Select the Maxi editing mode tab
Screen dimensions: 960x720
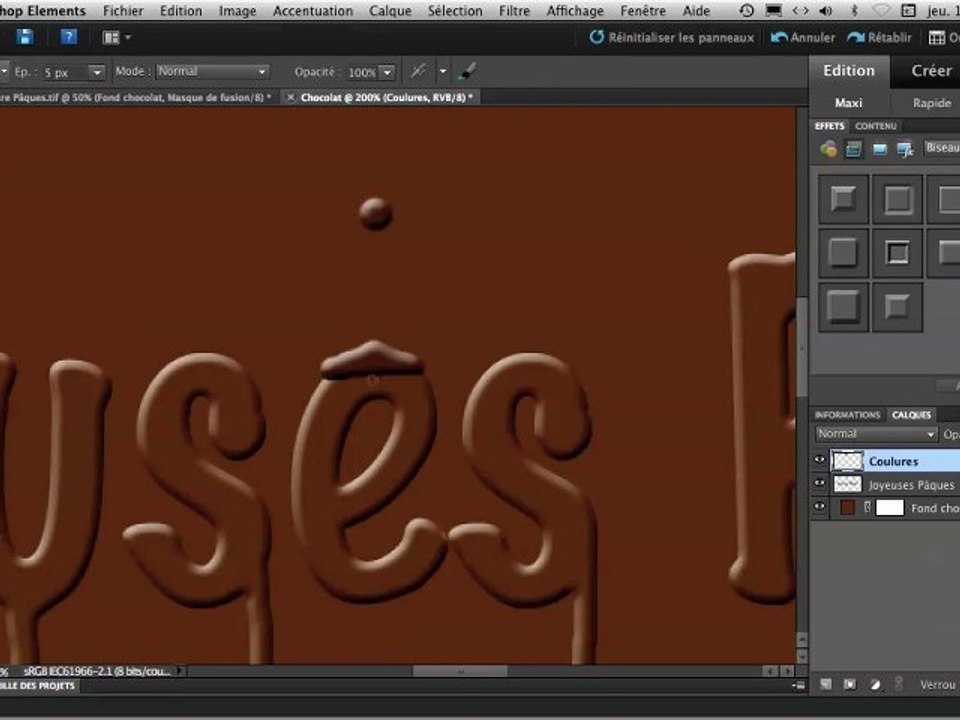pos(849,103)
